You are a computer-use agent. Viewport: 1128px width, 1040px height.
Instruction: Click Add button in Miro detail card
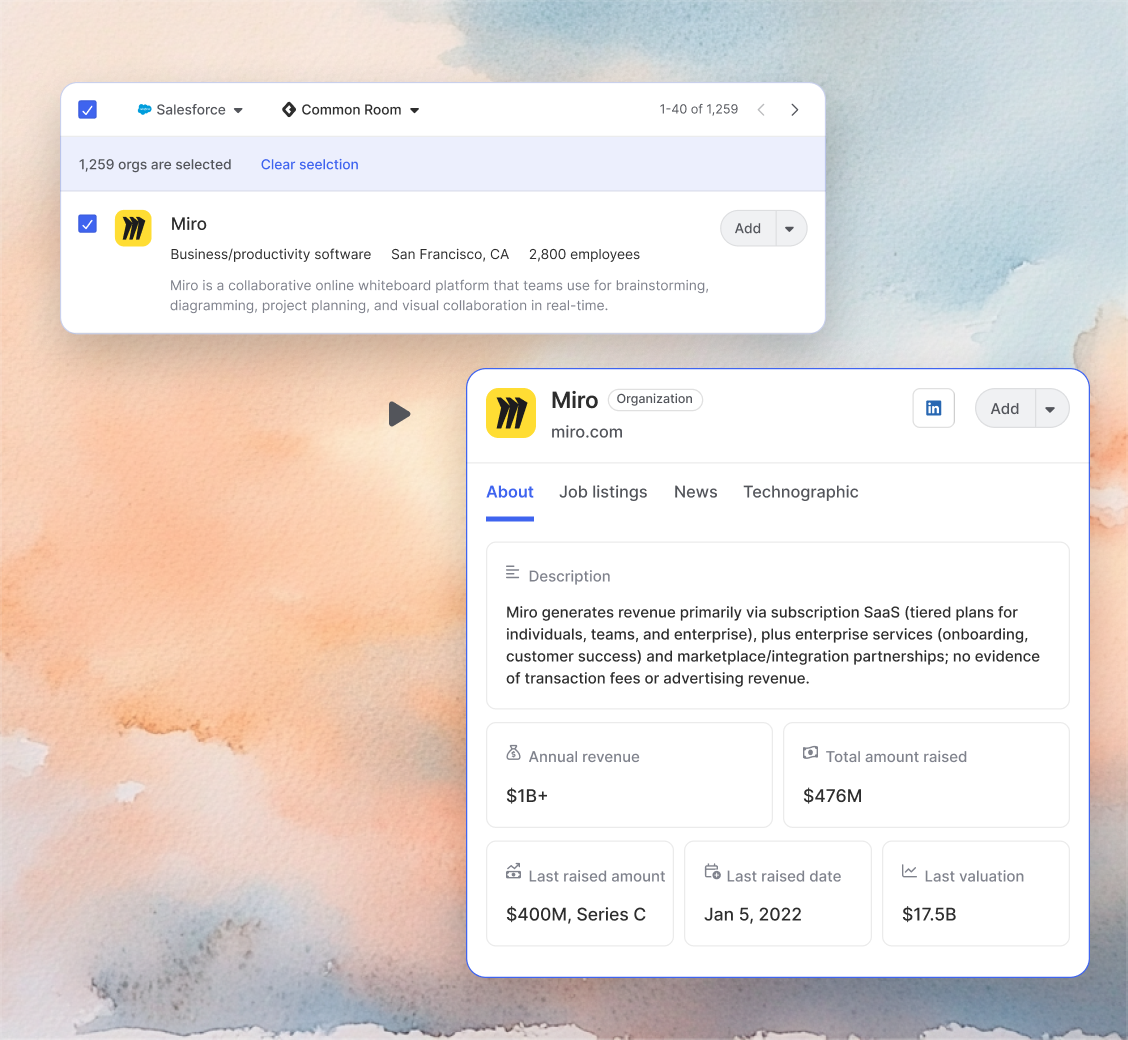pyautogui.click(x=1004, y=409)
